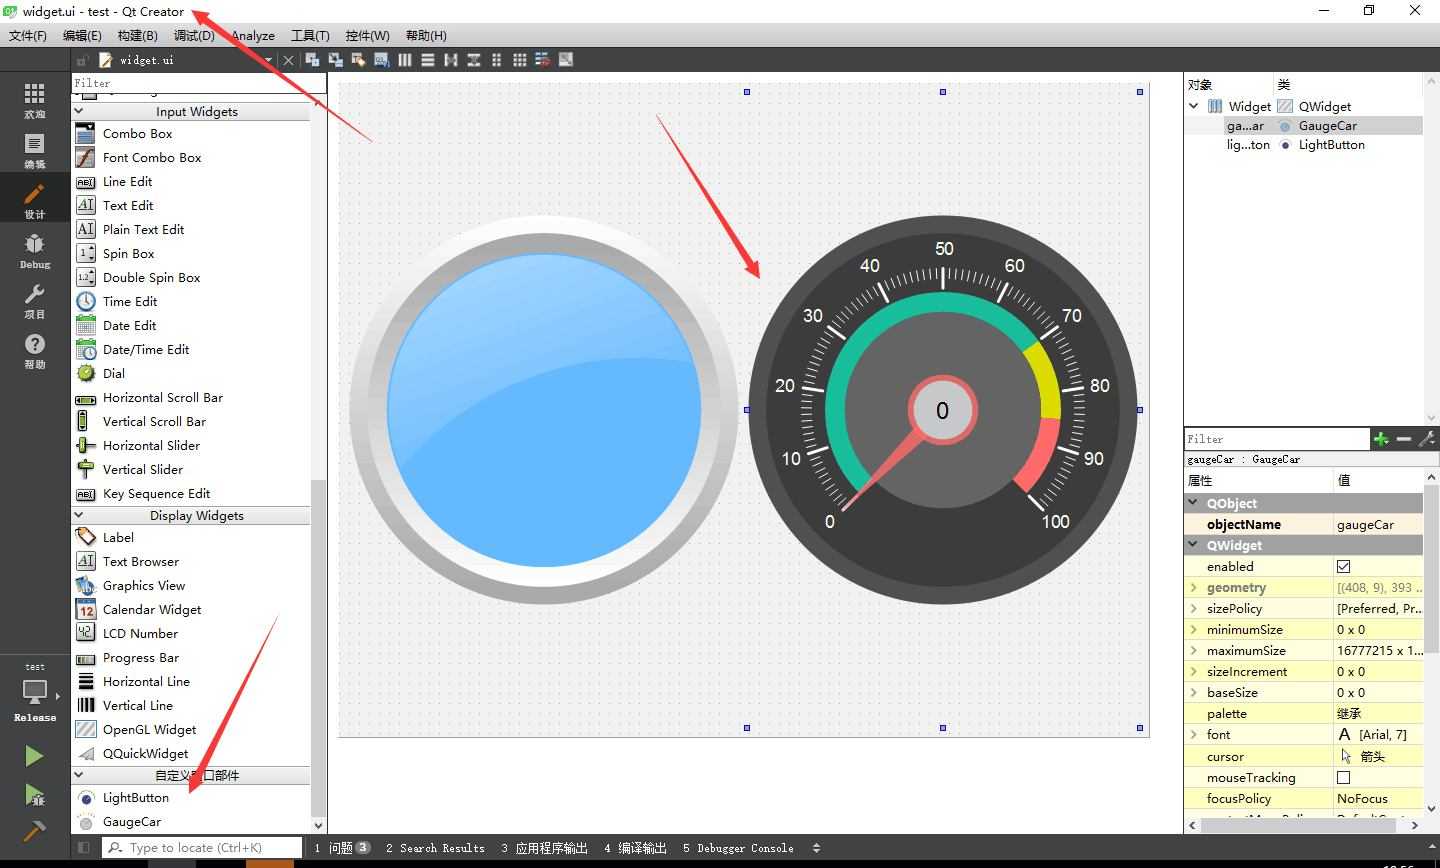Close widget.ui document with X icon
The width and height of the screenshot is (1440, 868).
288,60
